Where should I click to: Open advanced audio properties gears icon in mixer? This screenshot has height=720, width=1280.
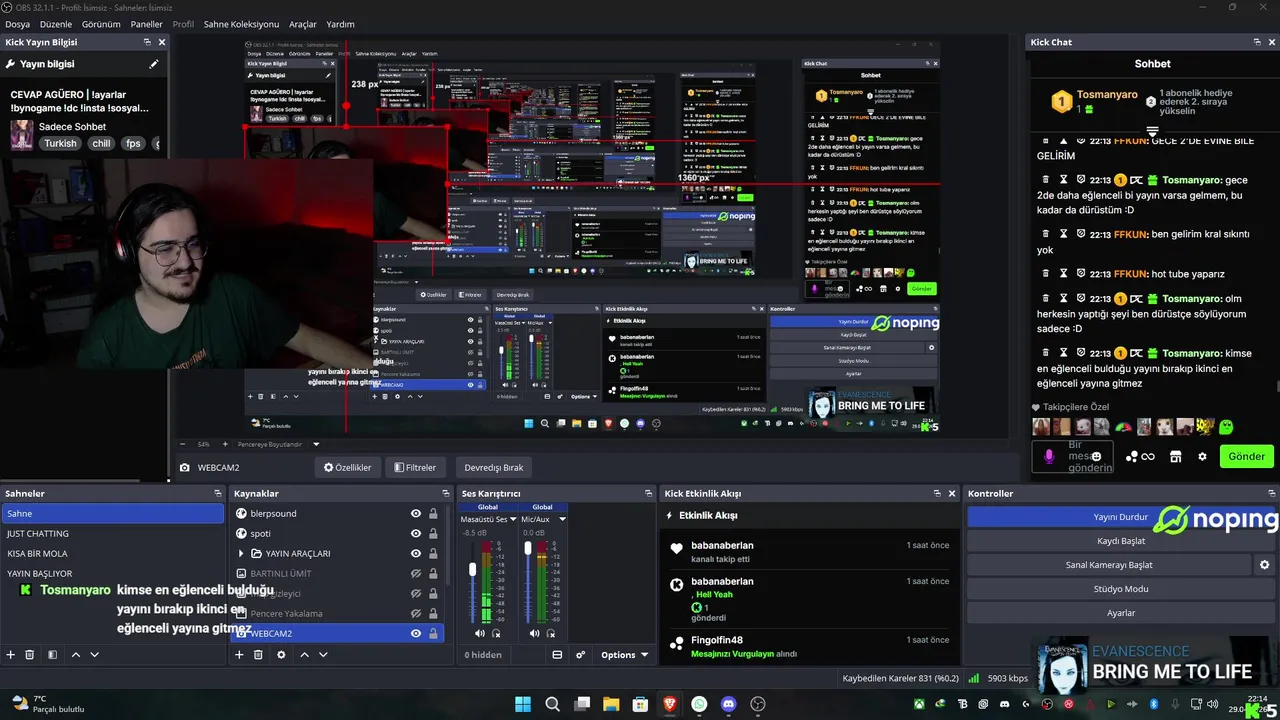pyautogui.click(x=580, y=655)
